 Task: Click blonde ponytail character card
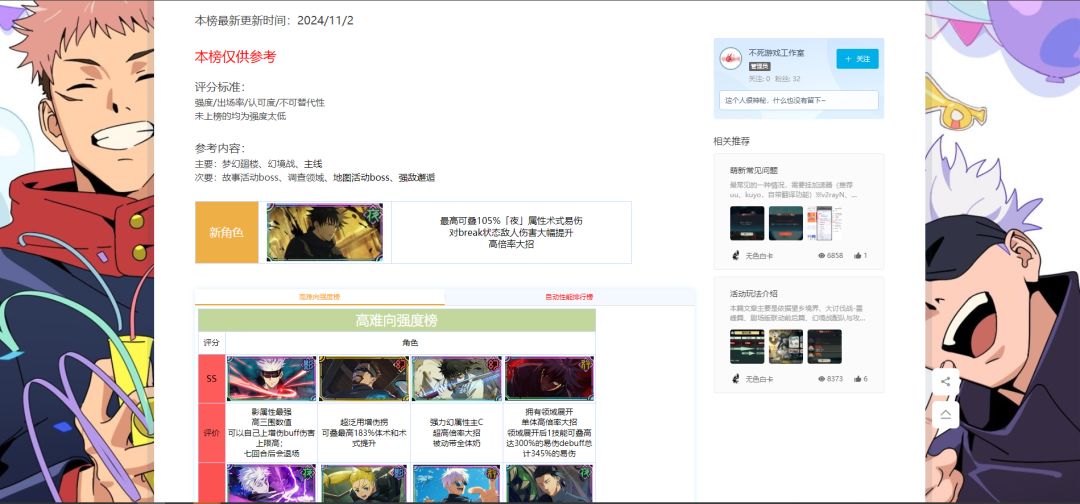coord(364,483)
